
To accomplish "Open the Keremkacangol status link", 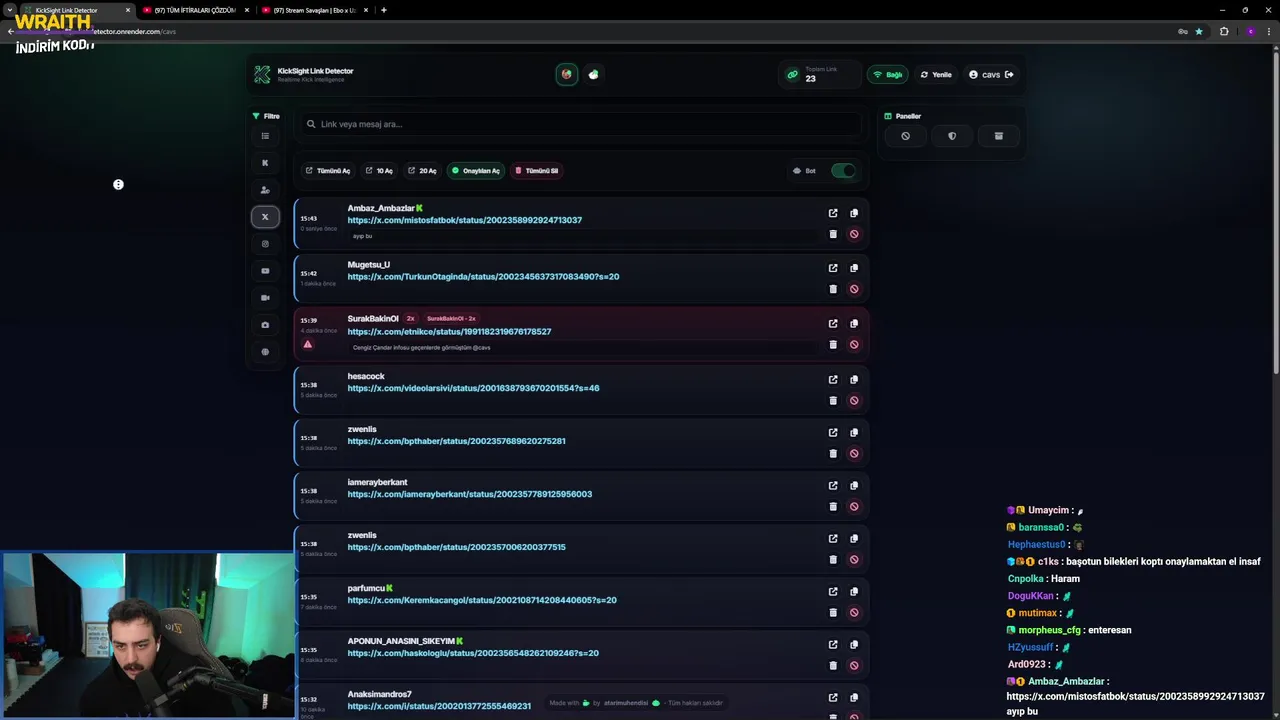I will [x=482, y=600].
